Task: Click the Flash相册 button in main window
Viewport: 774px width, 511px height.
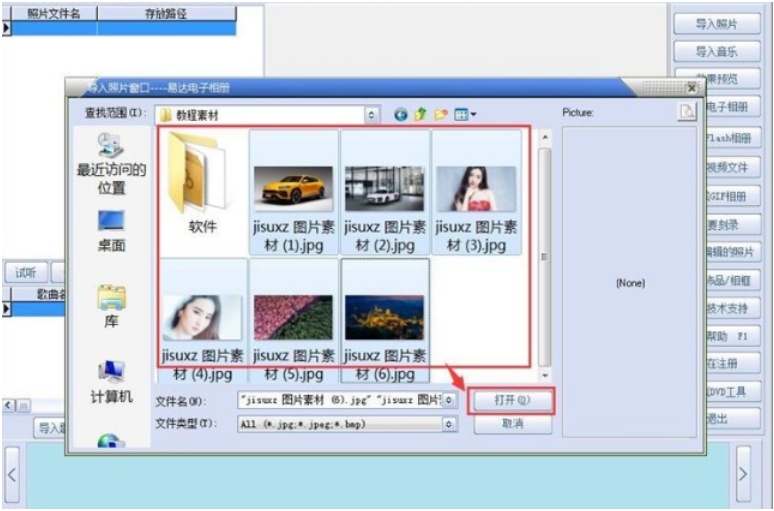Action: click(x=732, y=138)
